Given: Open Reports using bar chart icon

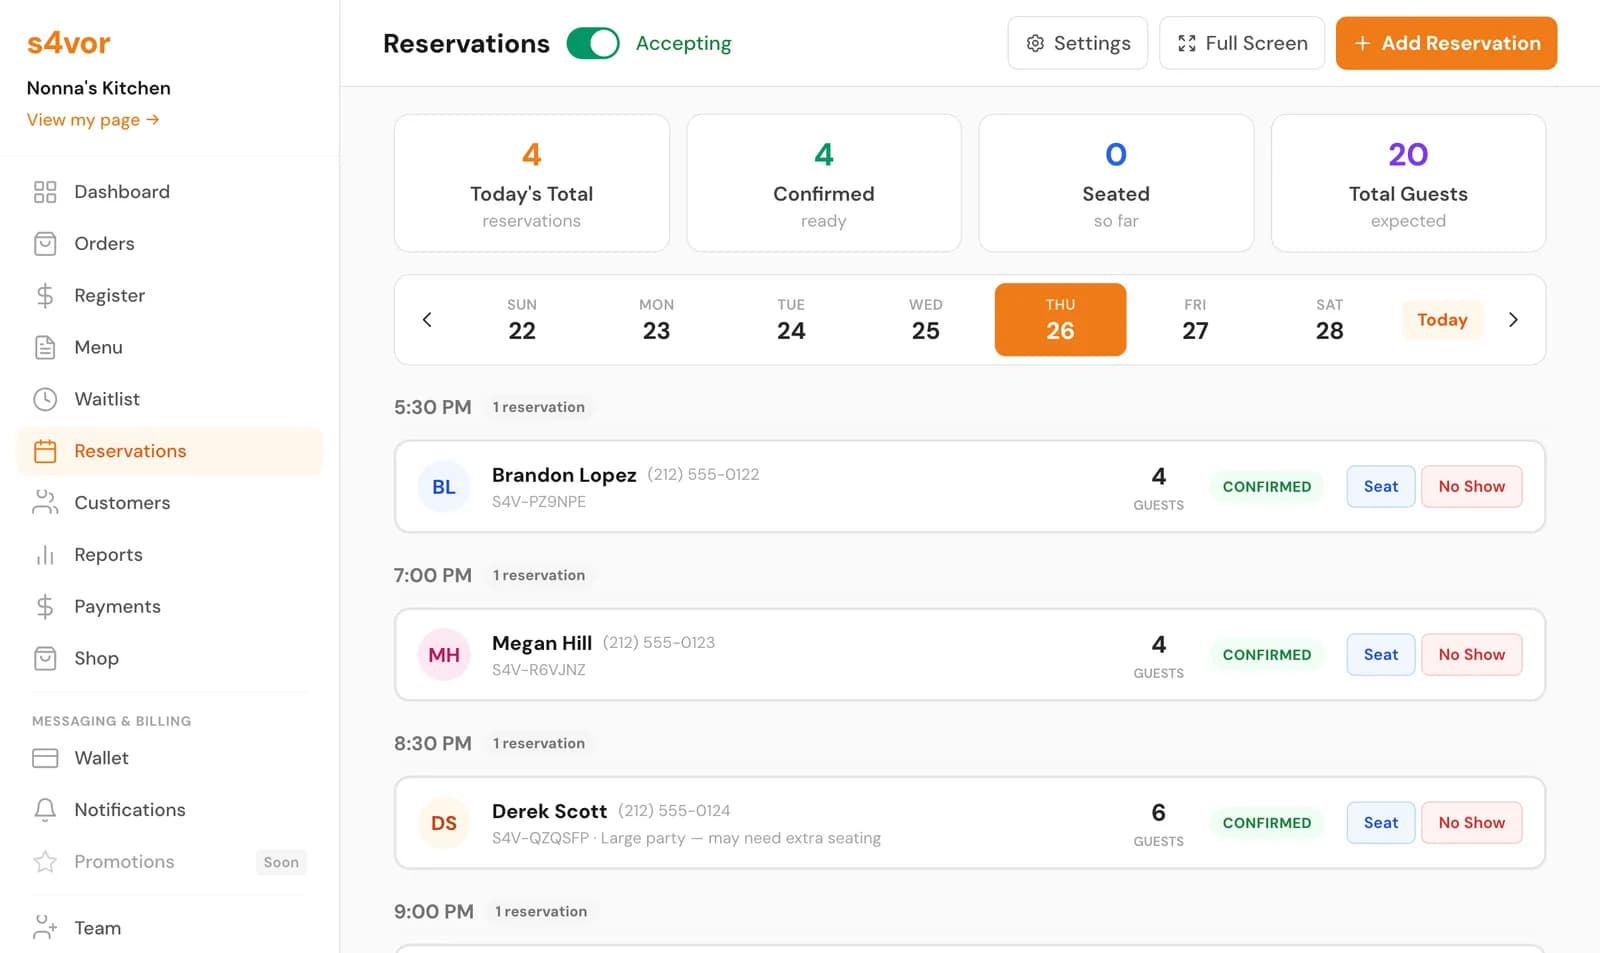Looking at the screenshot, I should pyautogui.click(x=45, y=555).
